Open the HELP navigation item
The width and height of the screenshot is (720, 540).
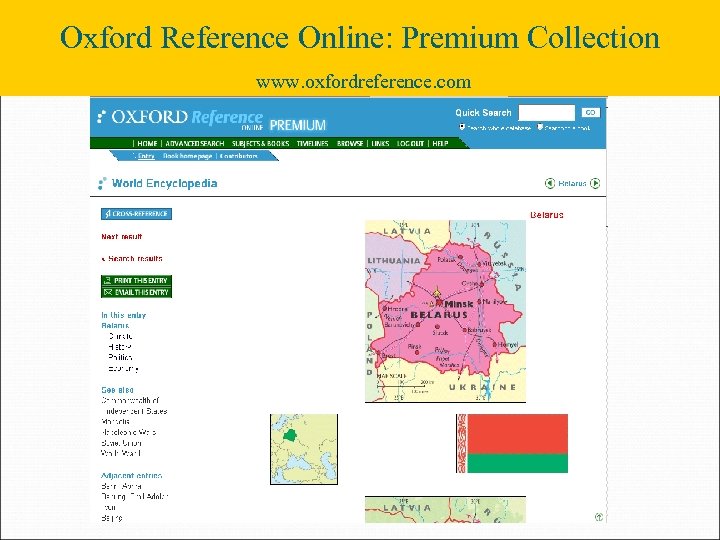tap(440, 143)
